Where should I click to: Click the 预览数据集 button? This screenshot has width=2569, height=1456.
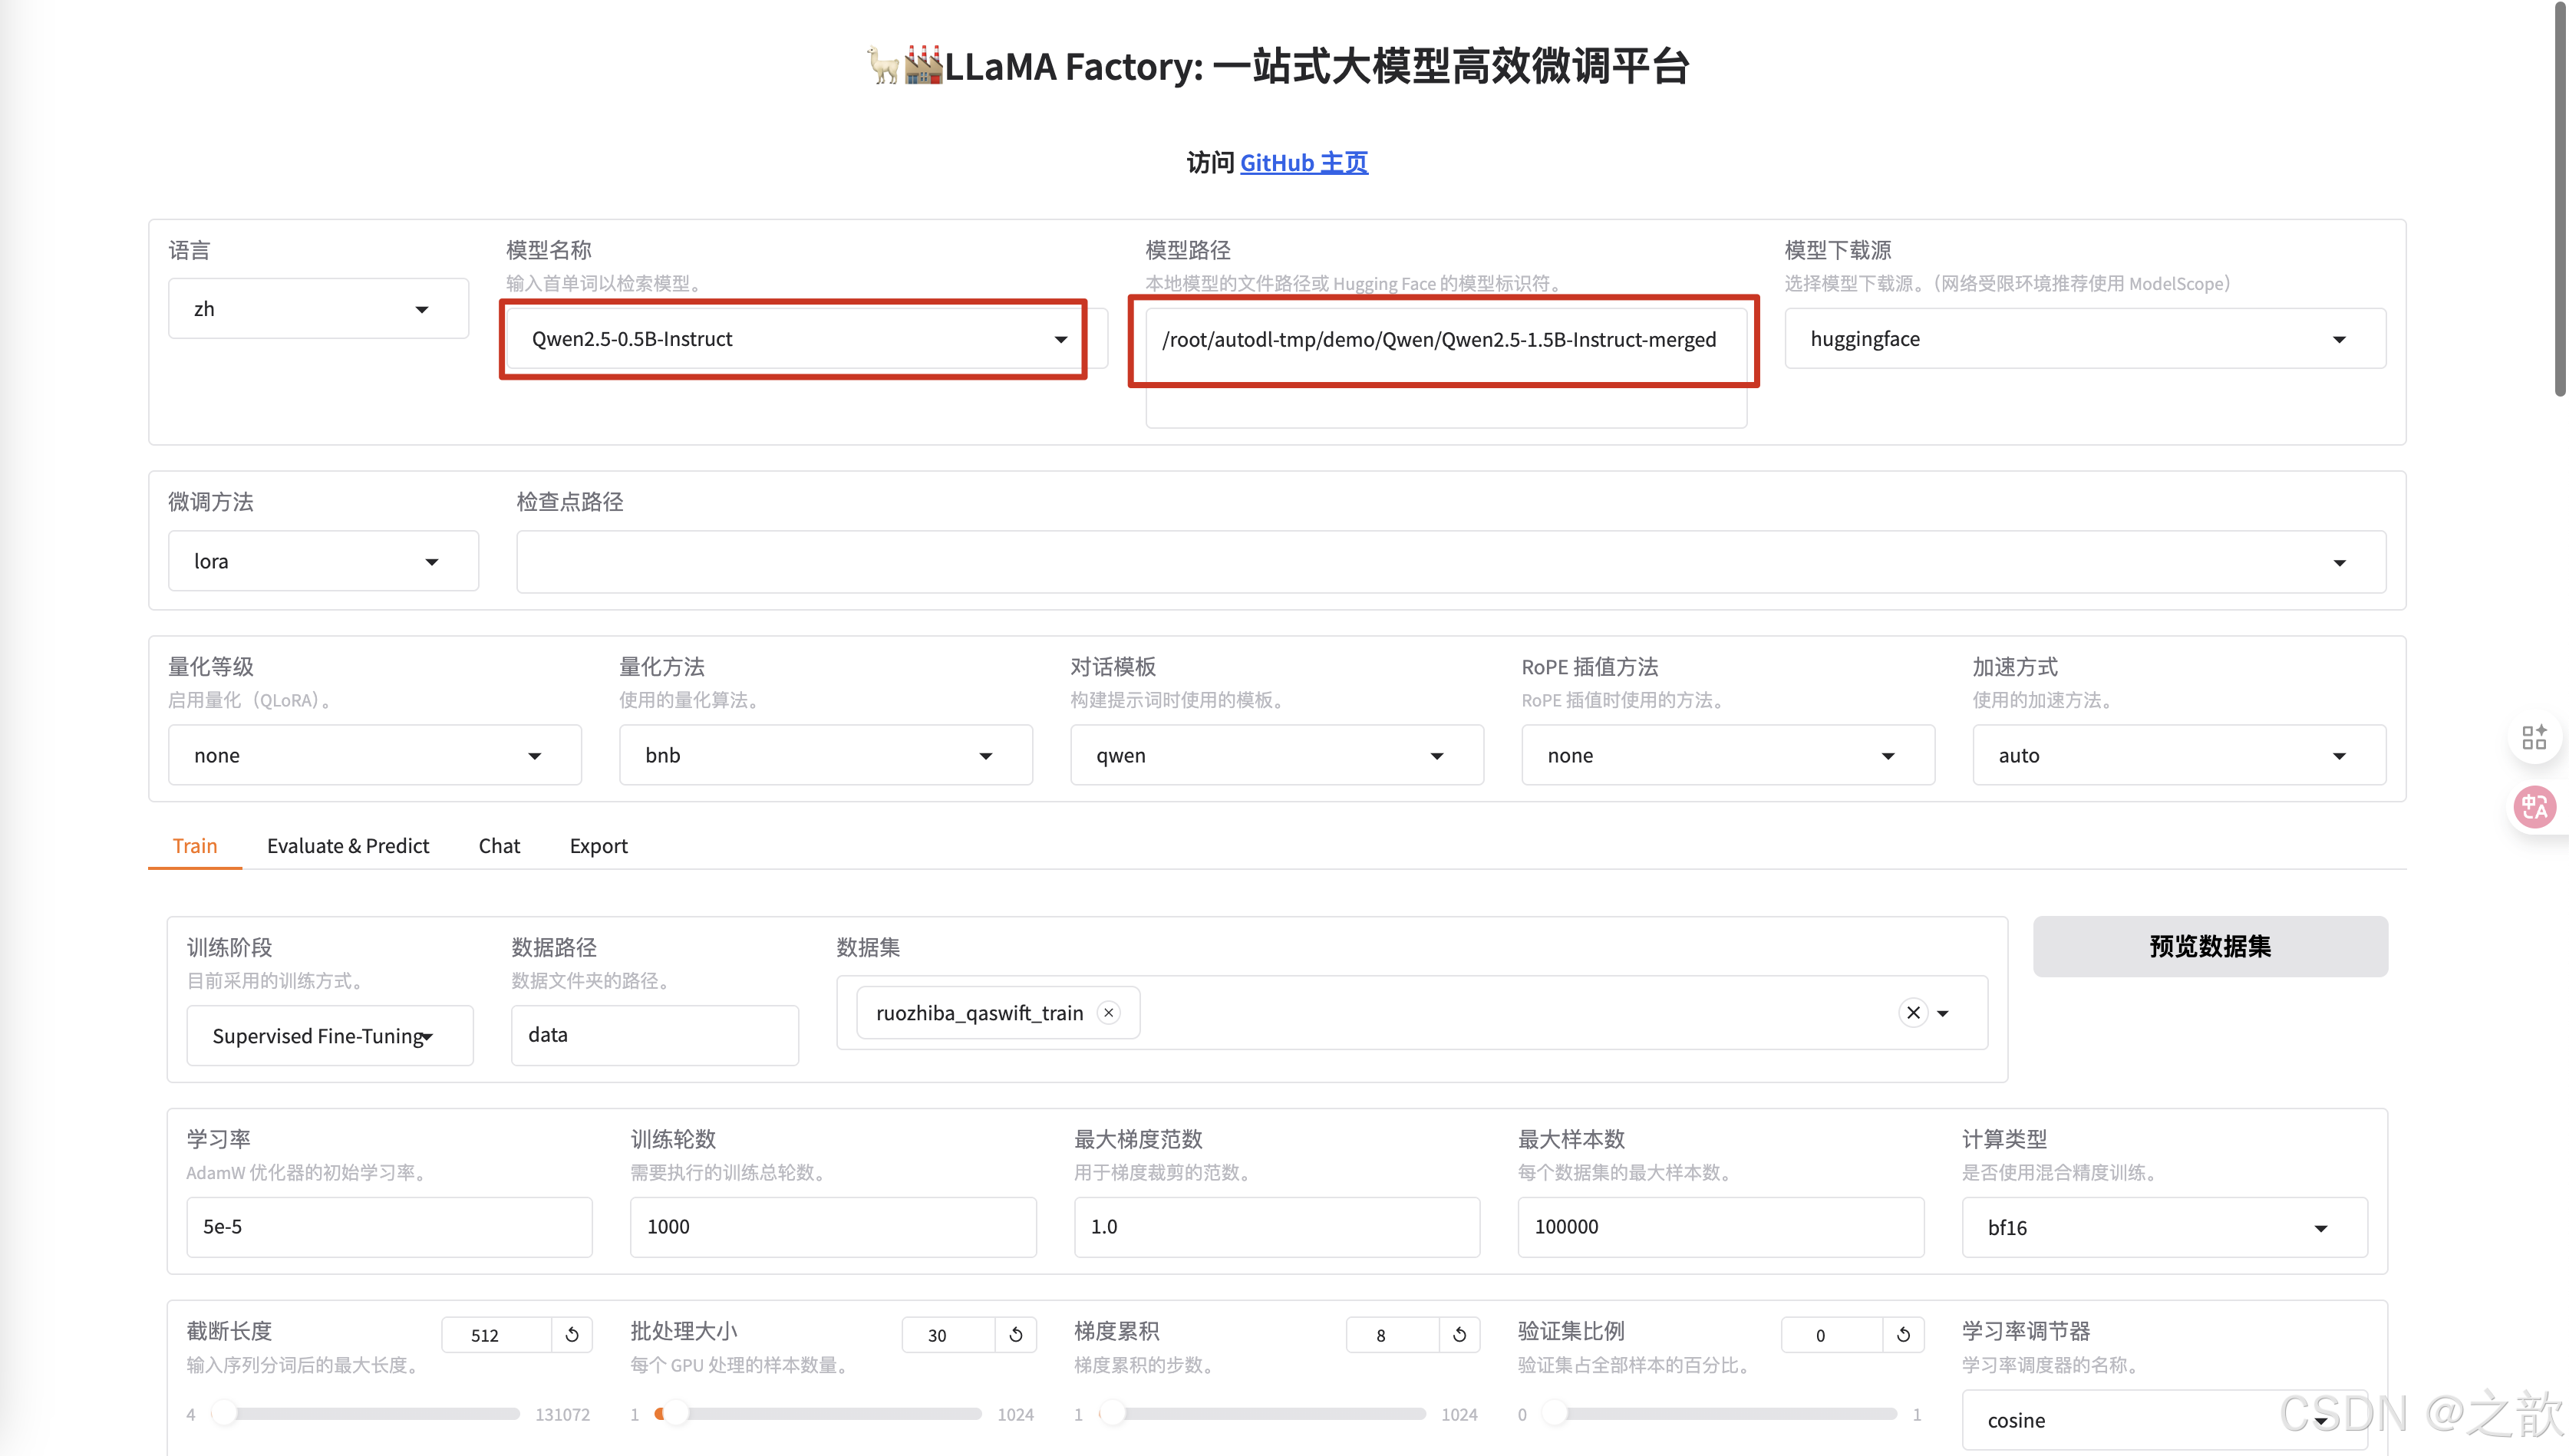pyautogui.click(x=2210, y=946)
